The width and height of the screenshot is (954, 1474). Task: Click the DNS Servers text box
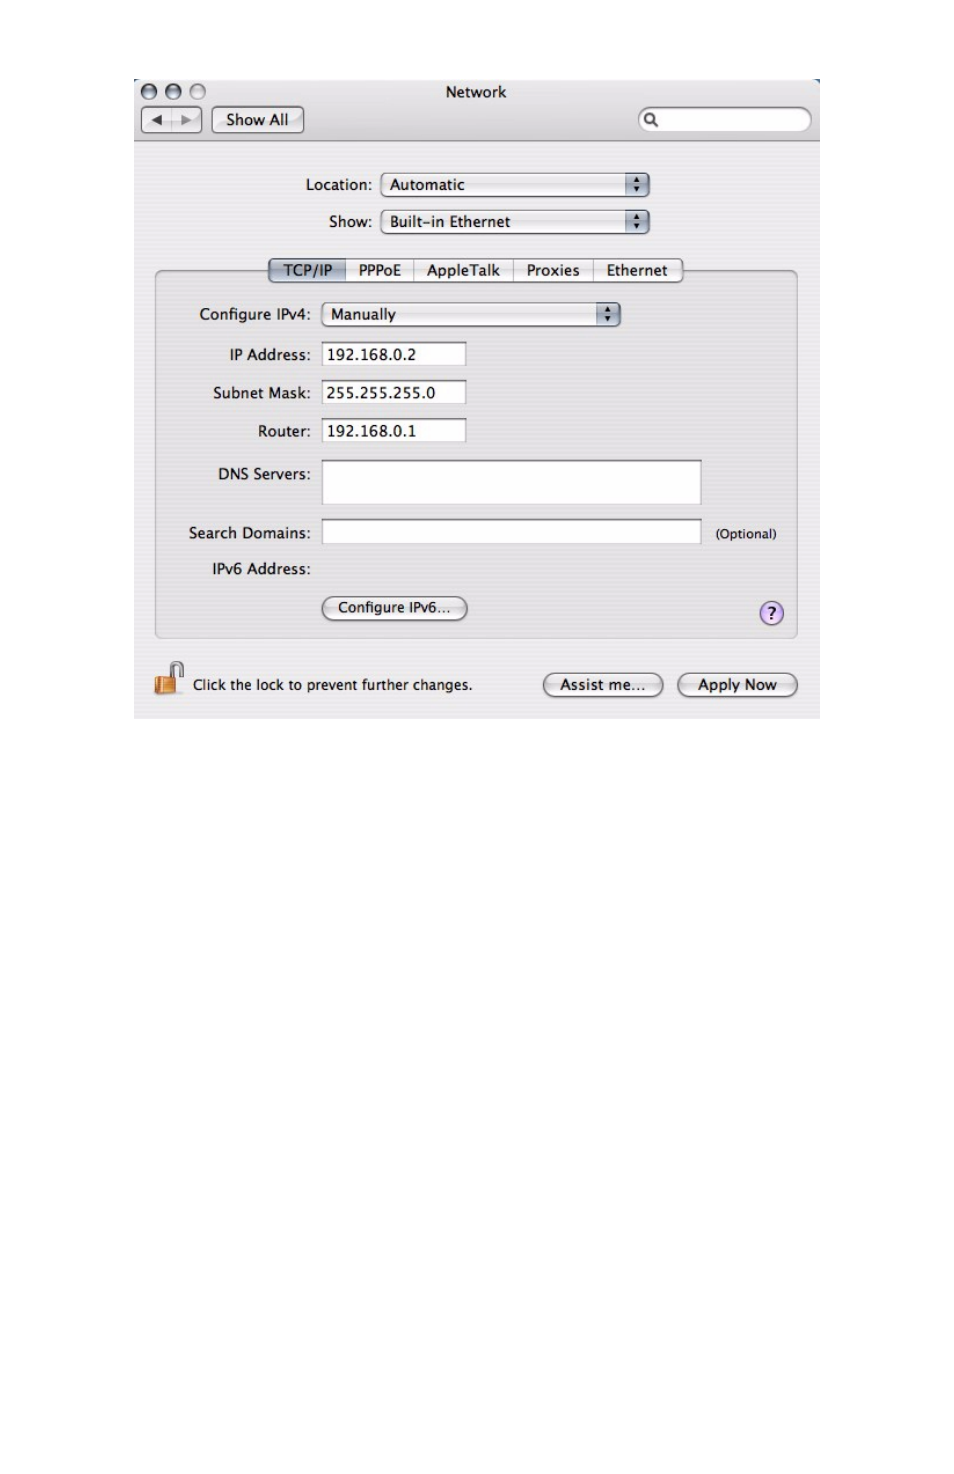[x=511, y=483]
